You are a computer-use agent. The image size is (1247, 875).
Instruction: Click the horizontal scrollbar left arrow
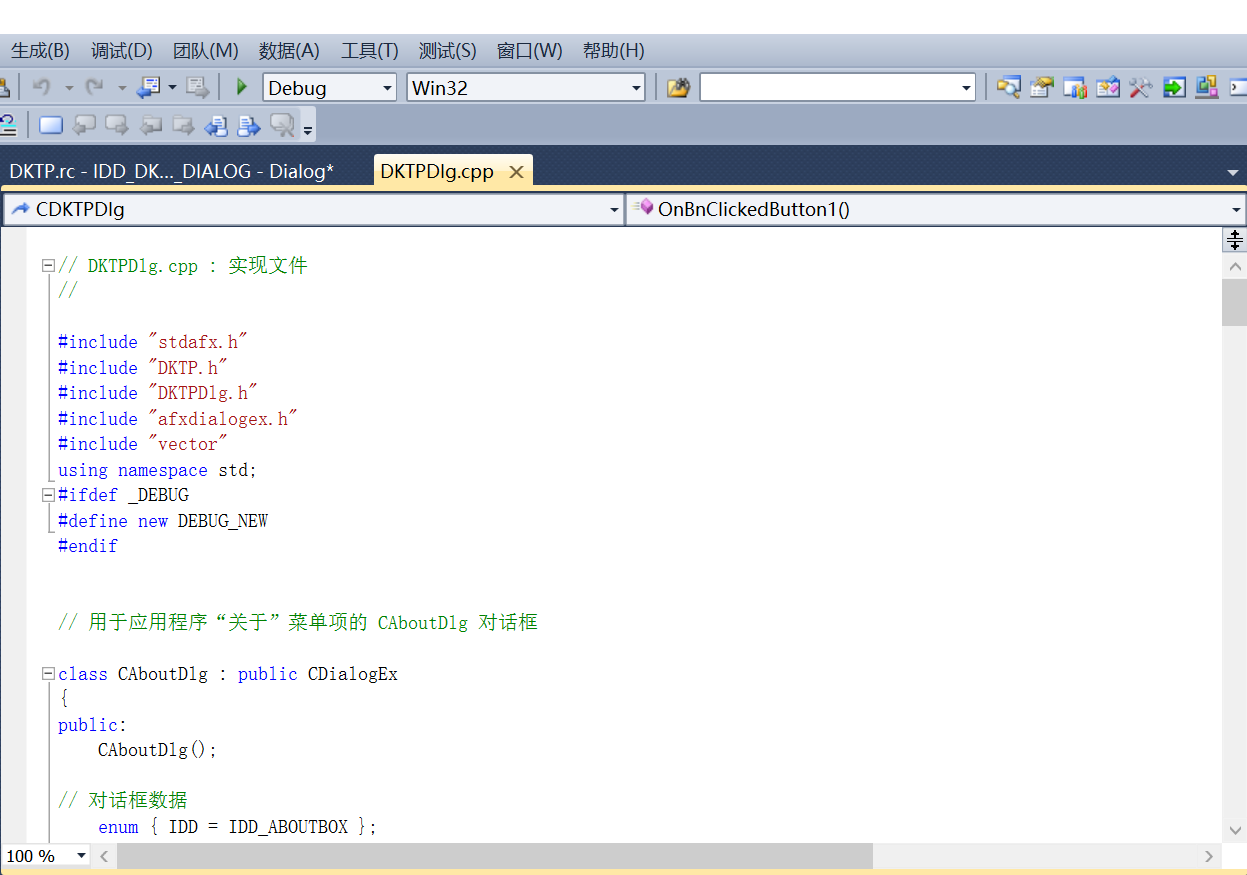click(x=104, y=856)
